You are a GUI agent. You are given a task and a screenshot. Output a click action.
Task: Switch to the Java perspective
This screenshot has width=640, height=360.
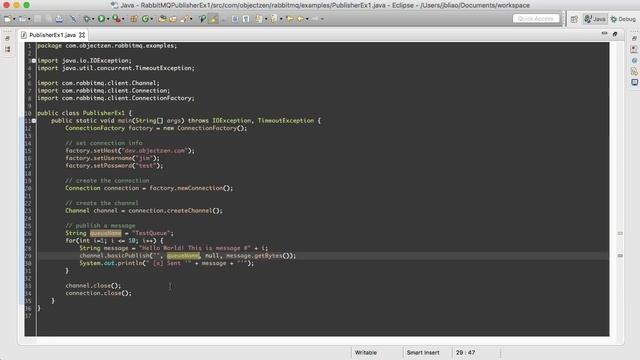595,19
